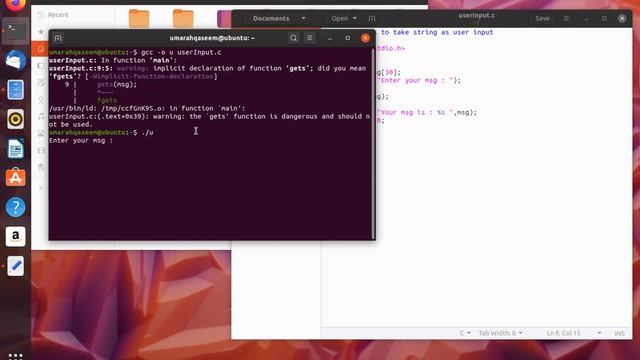Image resolution: width=640 pixels, height=360 pixels.
Task: Open Tab Width dropdown in status bar
Action: pyautogui.click(x=500, y=333)
